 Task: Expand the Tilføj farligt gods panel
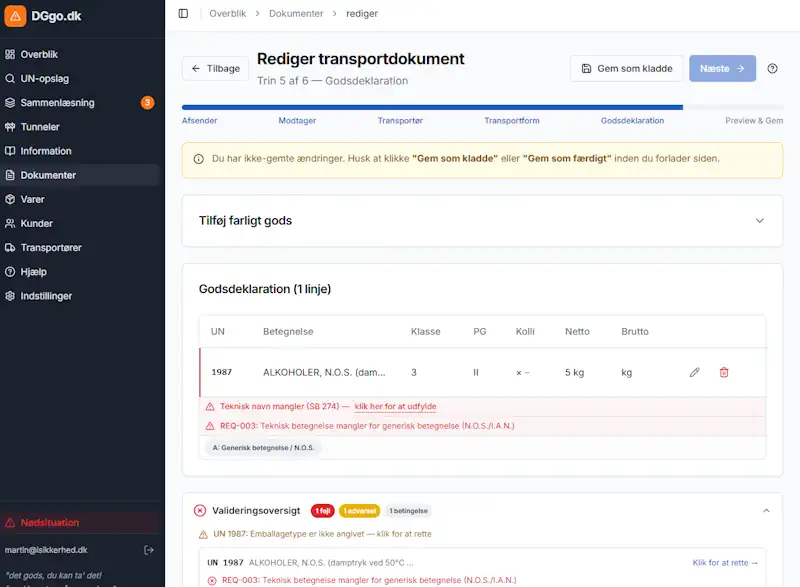[x=758, y=221]
